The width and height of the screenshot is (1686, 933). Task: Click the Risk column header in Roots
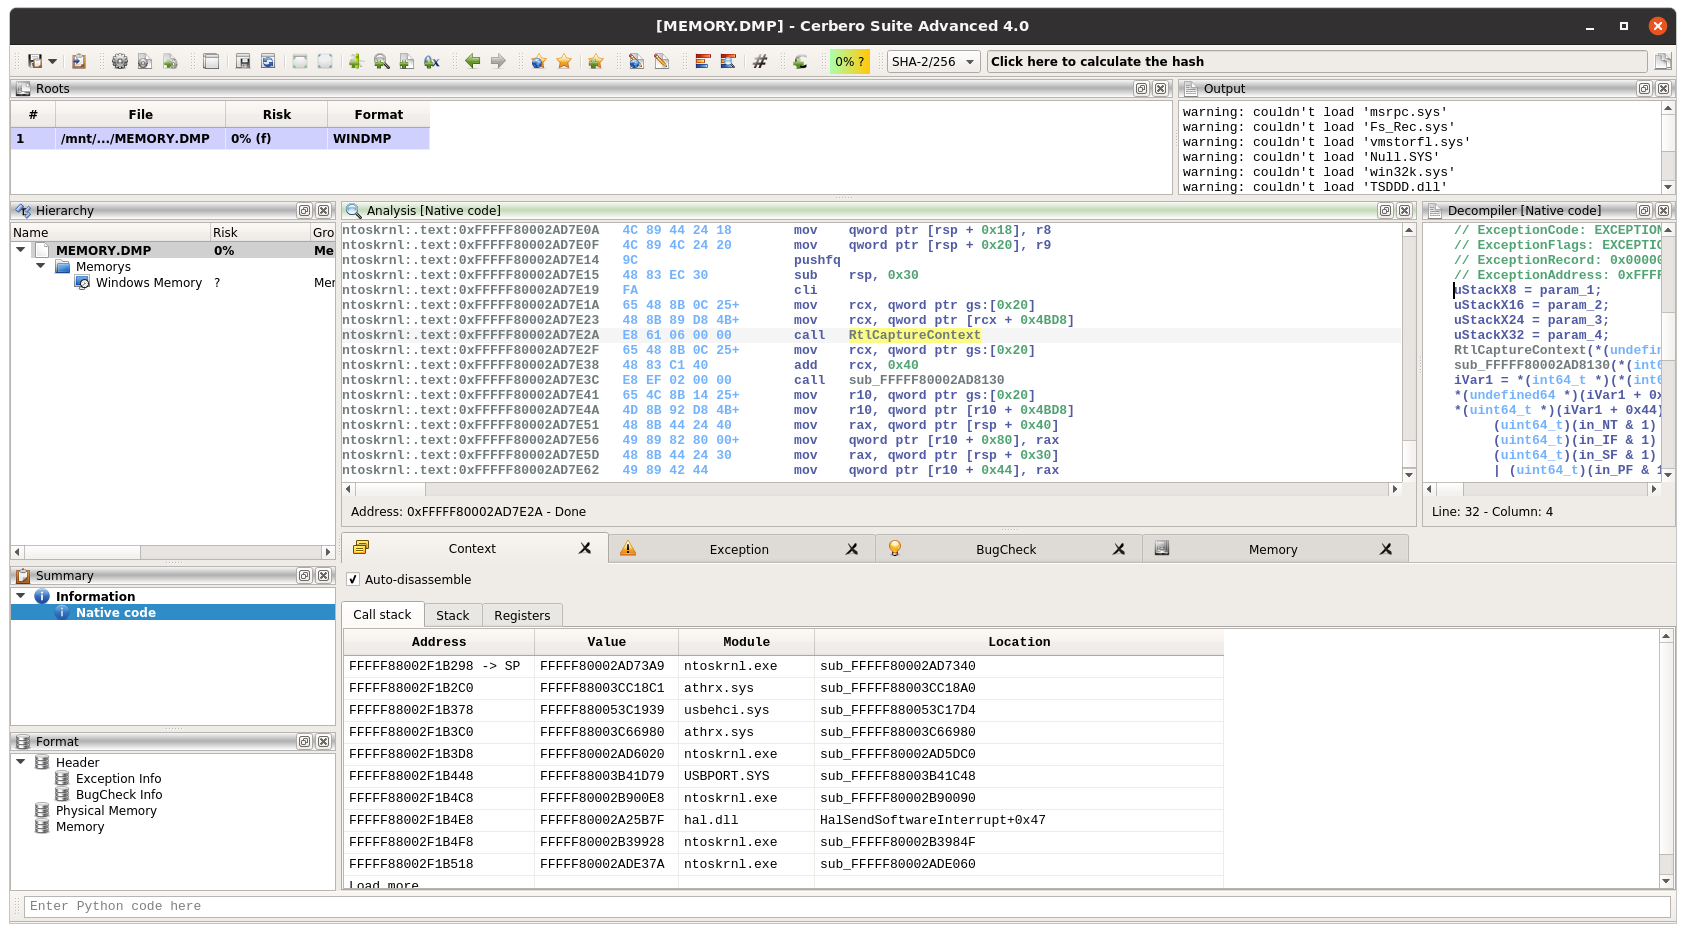[277, 115]
